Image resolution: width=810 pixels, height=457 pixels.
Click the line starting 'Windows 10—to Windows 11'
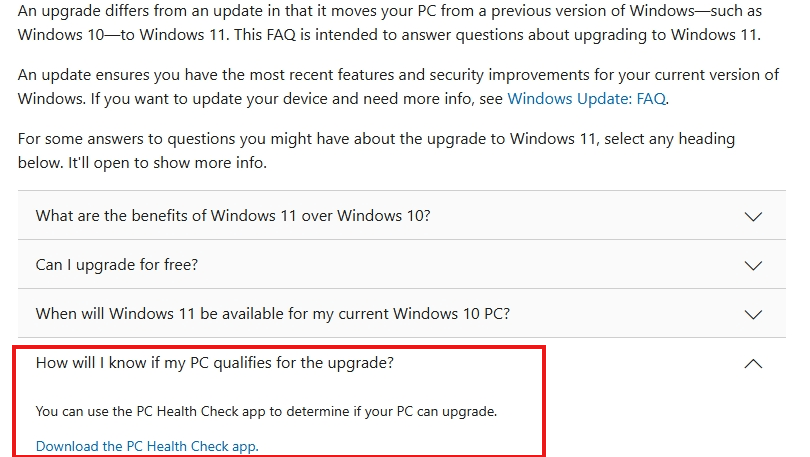click(x=389, y=35)
